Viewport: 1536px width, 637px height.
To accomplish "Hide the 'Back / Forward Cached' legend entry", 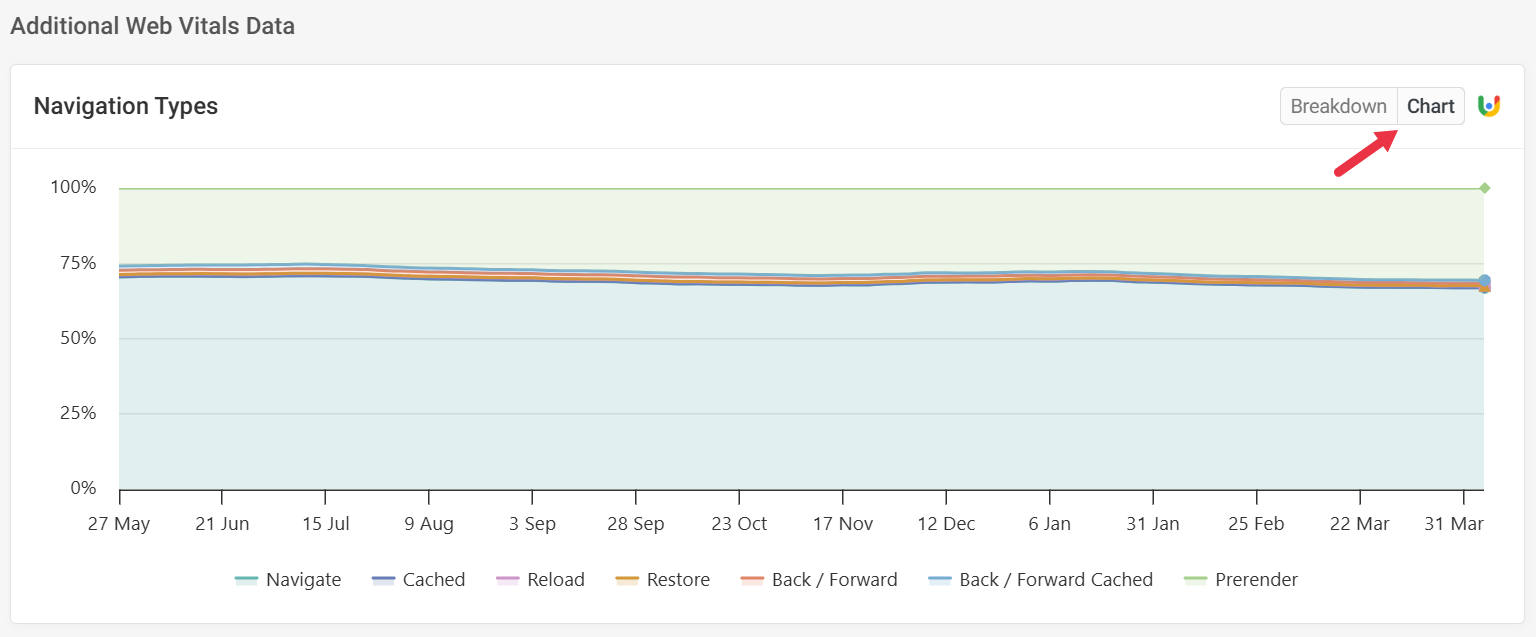I will click(1055, 580).
